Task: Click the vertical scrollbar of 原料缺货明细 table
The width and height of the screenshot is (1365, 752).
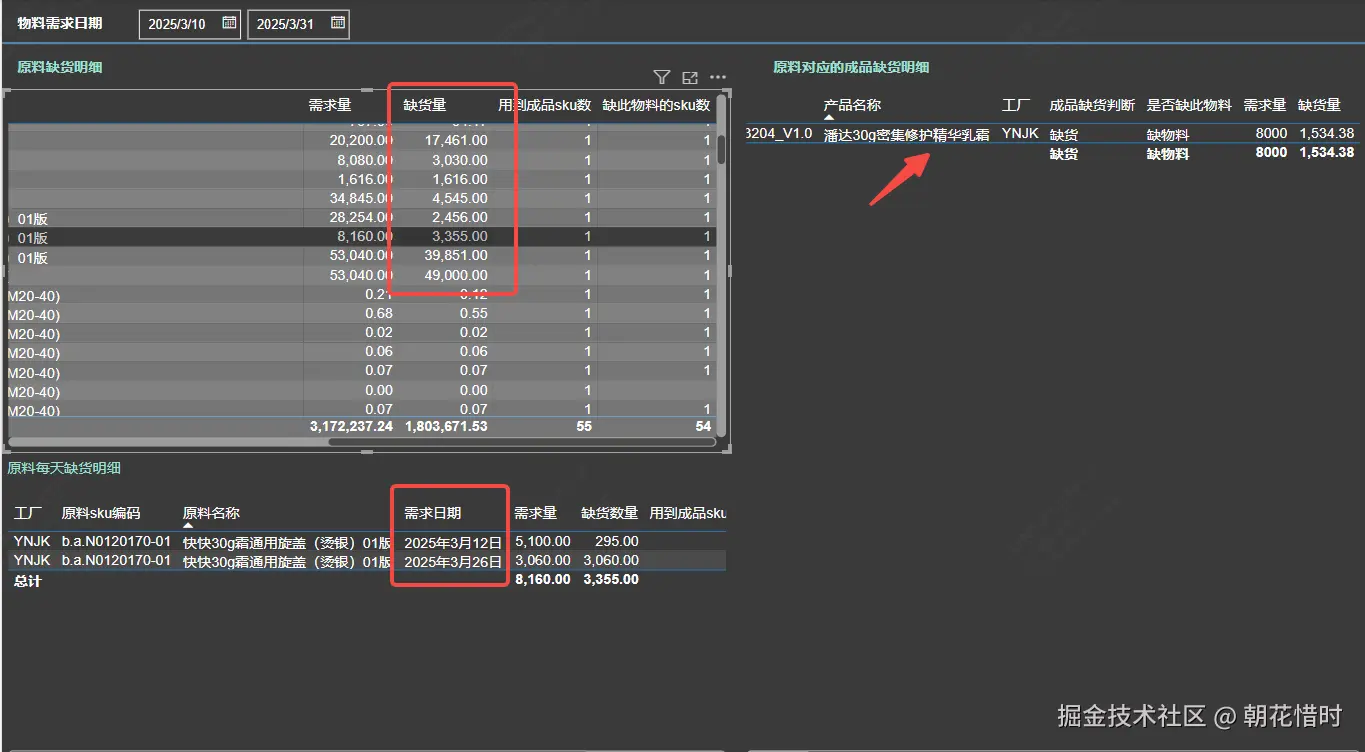Action: [721, 149]
